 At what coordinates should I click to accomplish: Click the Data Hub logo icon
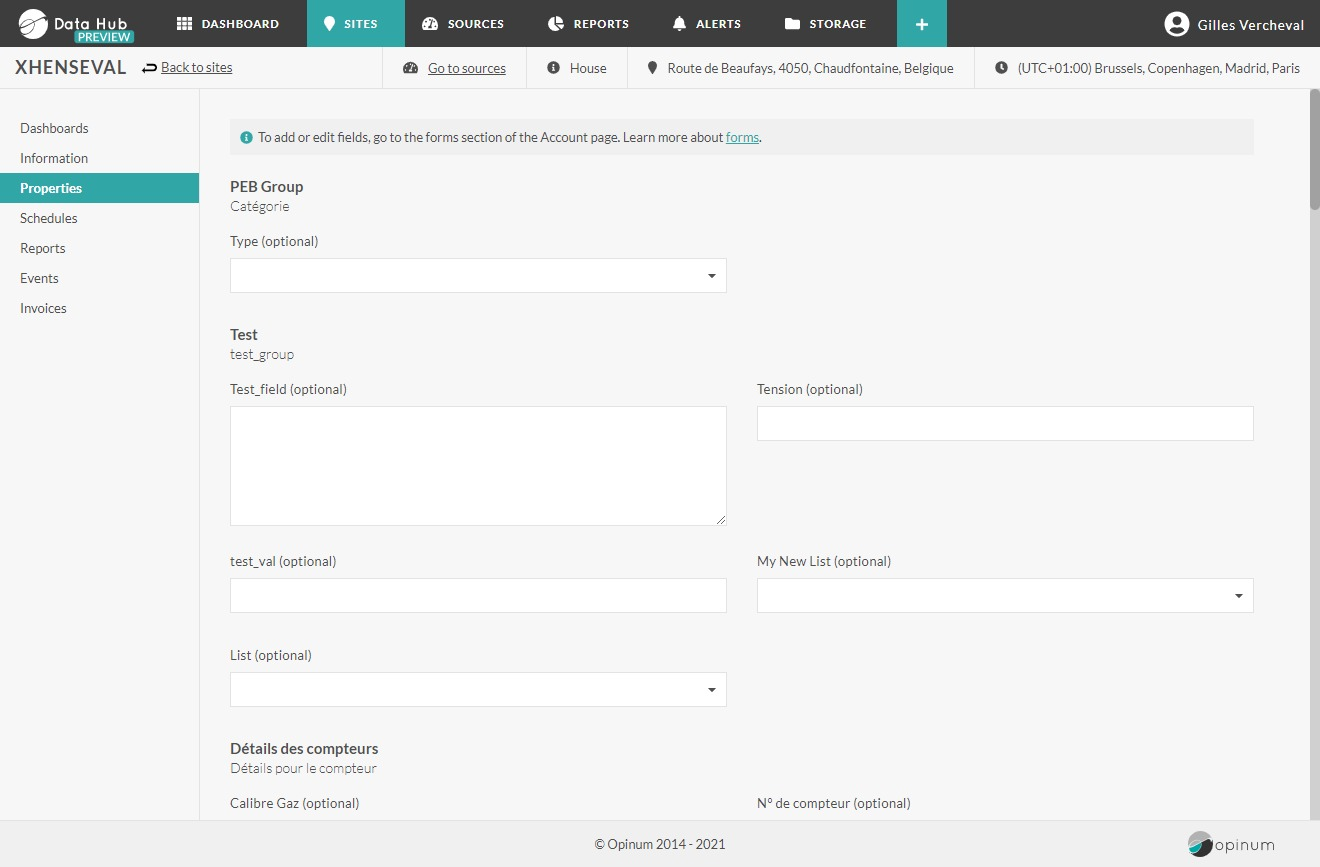click(33, 23)
